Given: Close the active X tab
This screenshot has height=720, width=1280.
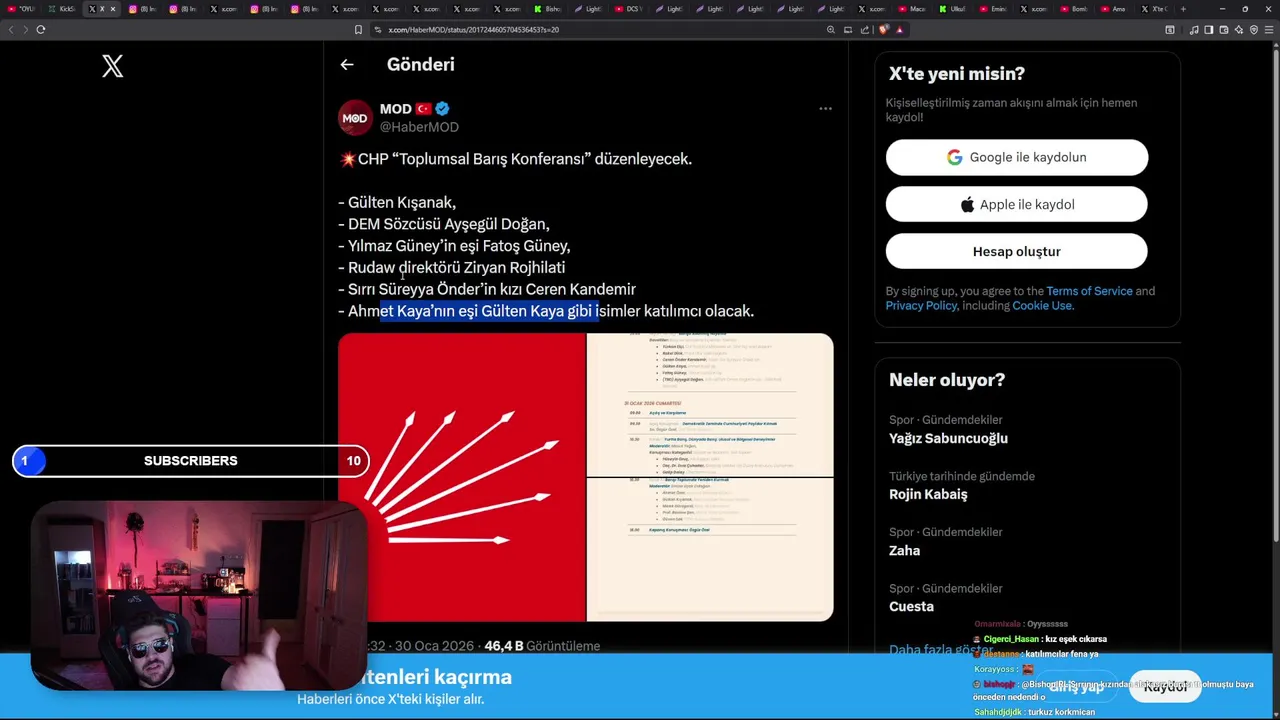Looking at the screenshot, I should (x=112, y=9).
